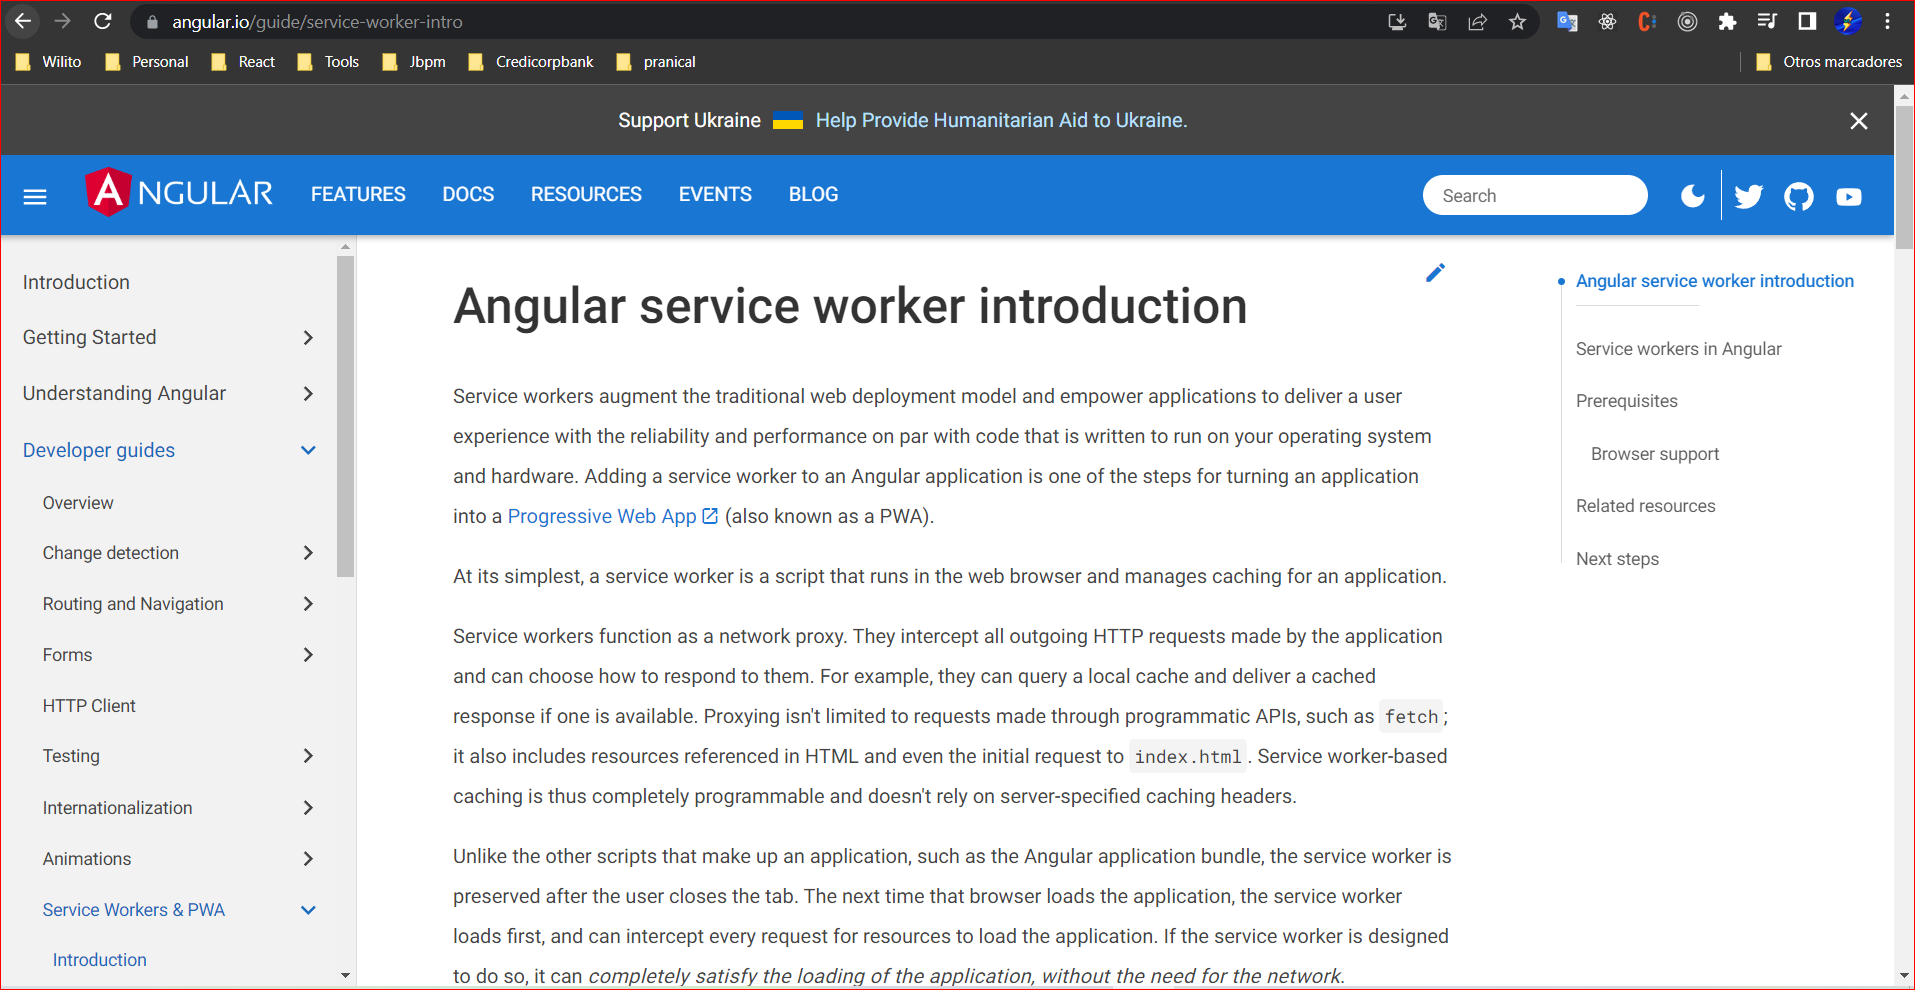Open BLOG in top navigation
The image size is (1915, 990).
pos(813,195)
